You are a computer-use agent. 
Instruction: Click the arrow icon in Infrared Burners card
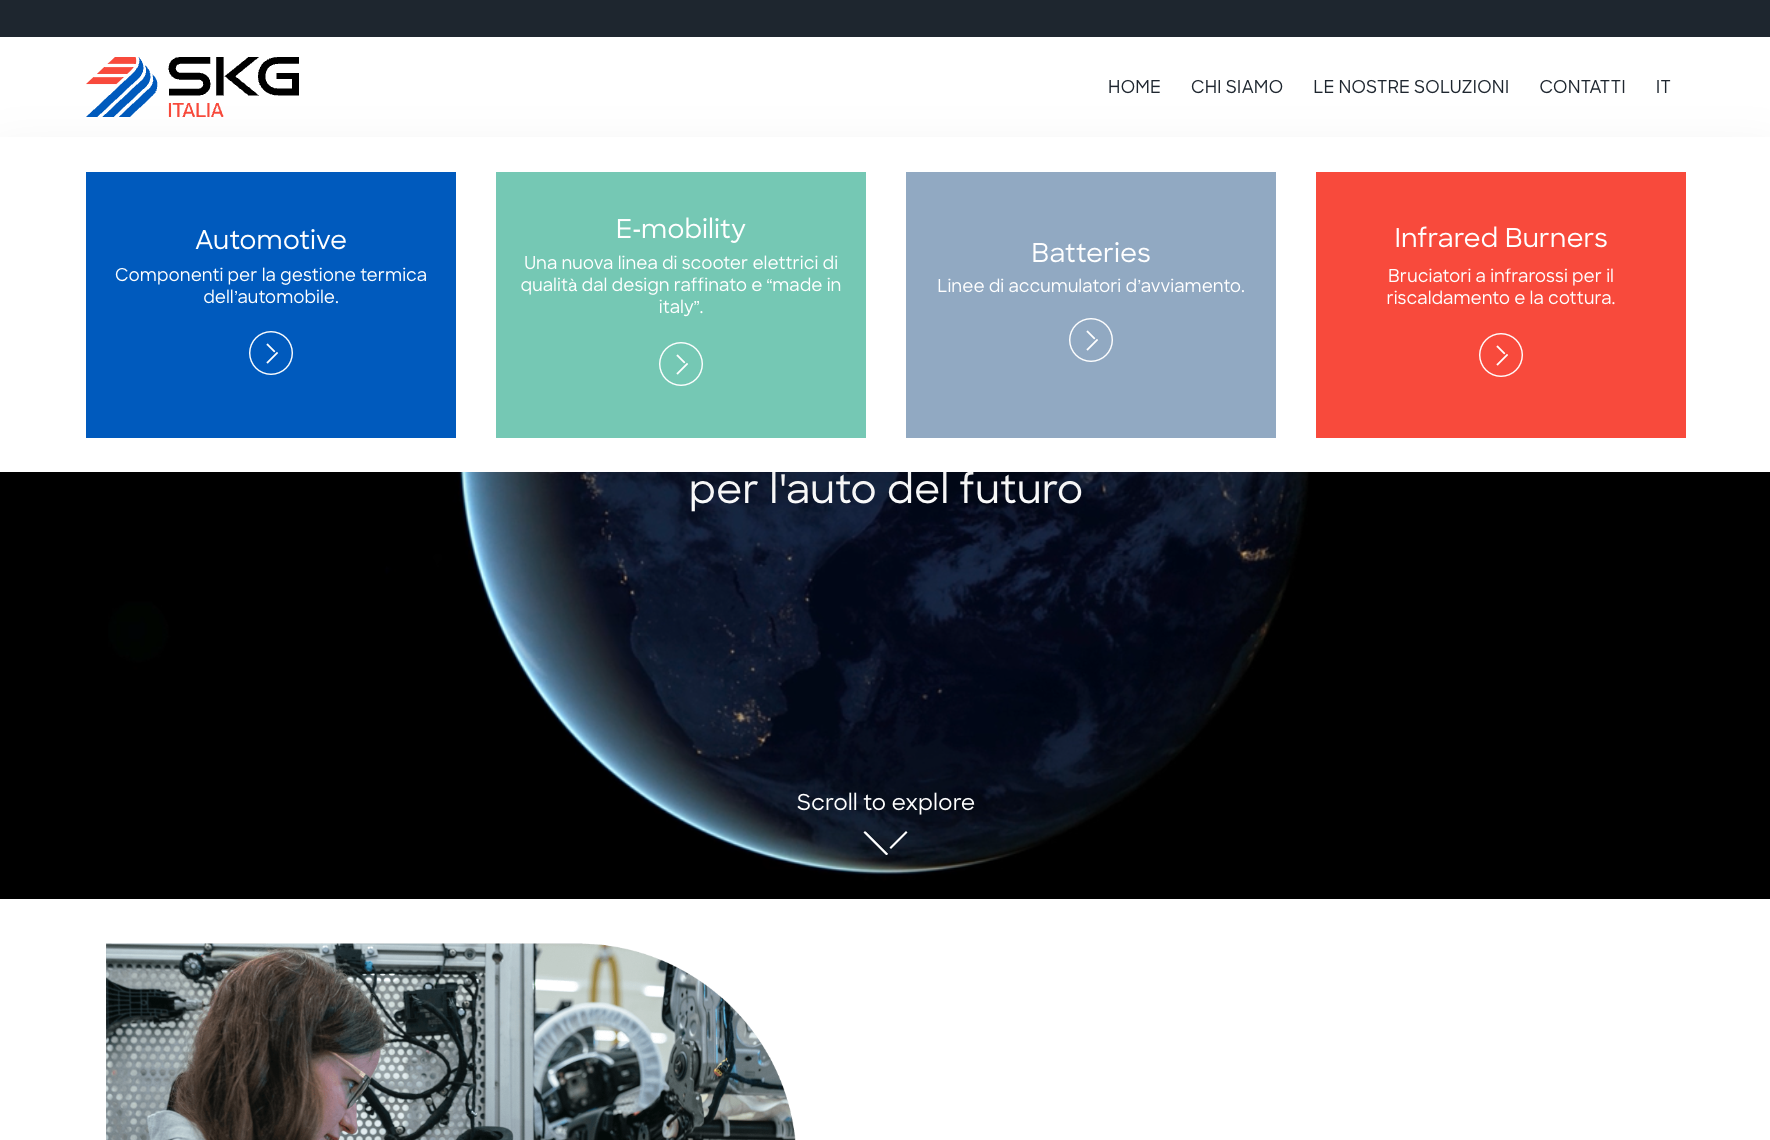coord(1501,355)
